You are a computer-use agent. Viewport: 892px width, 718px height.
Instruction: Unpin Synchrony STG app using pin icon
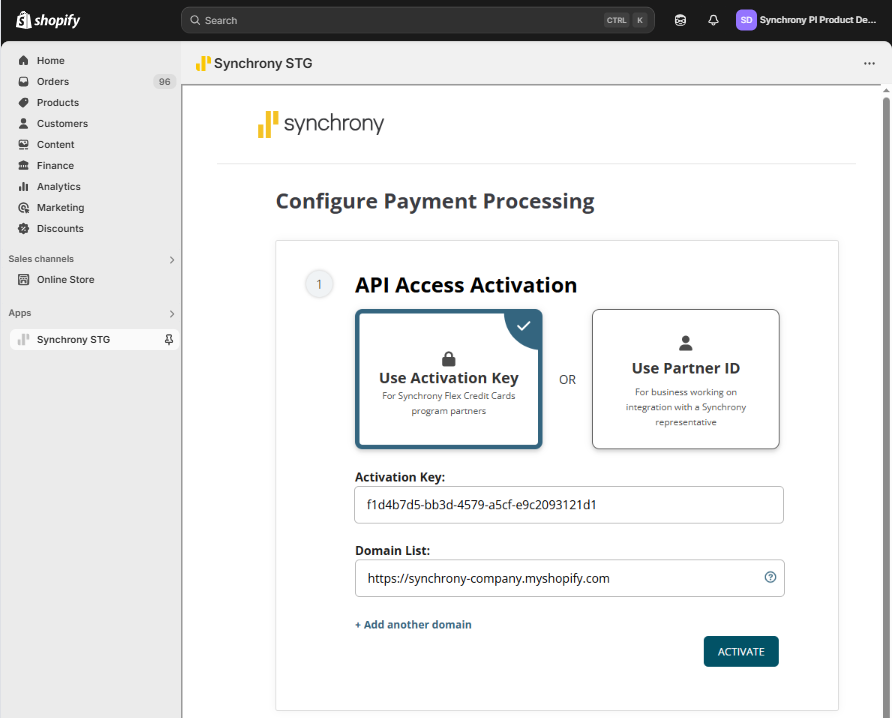(x=169, y=340)
